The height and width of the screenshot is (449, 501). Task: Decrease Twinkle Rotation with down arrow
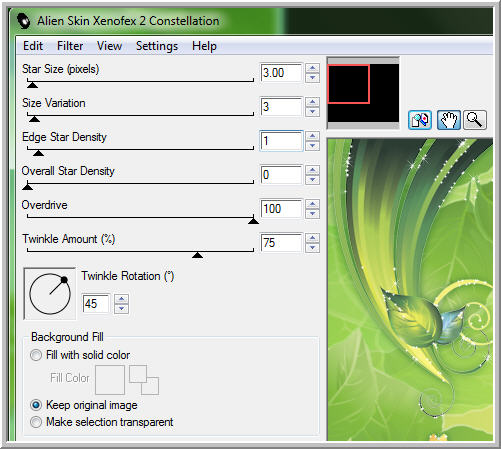click(121, 308)
